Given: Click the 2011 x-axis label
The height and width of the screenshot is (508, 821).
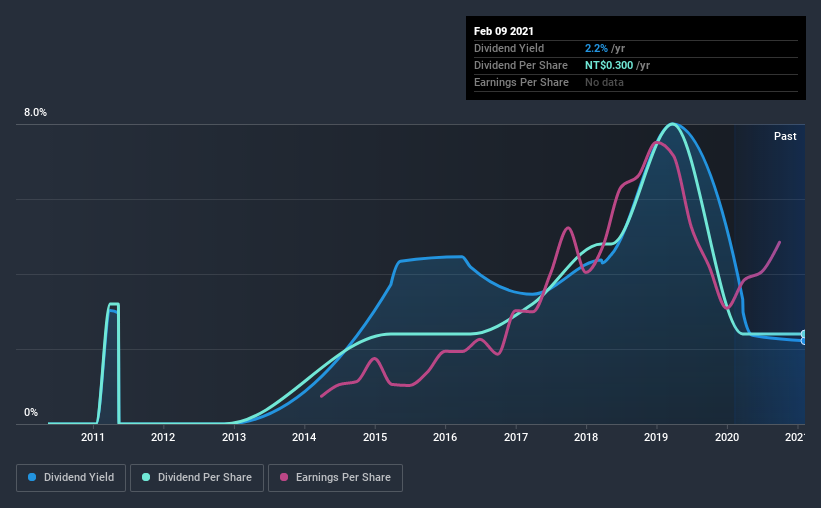Looking at the screenshot, I should point(93,437).
